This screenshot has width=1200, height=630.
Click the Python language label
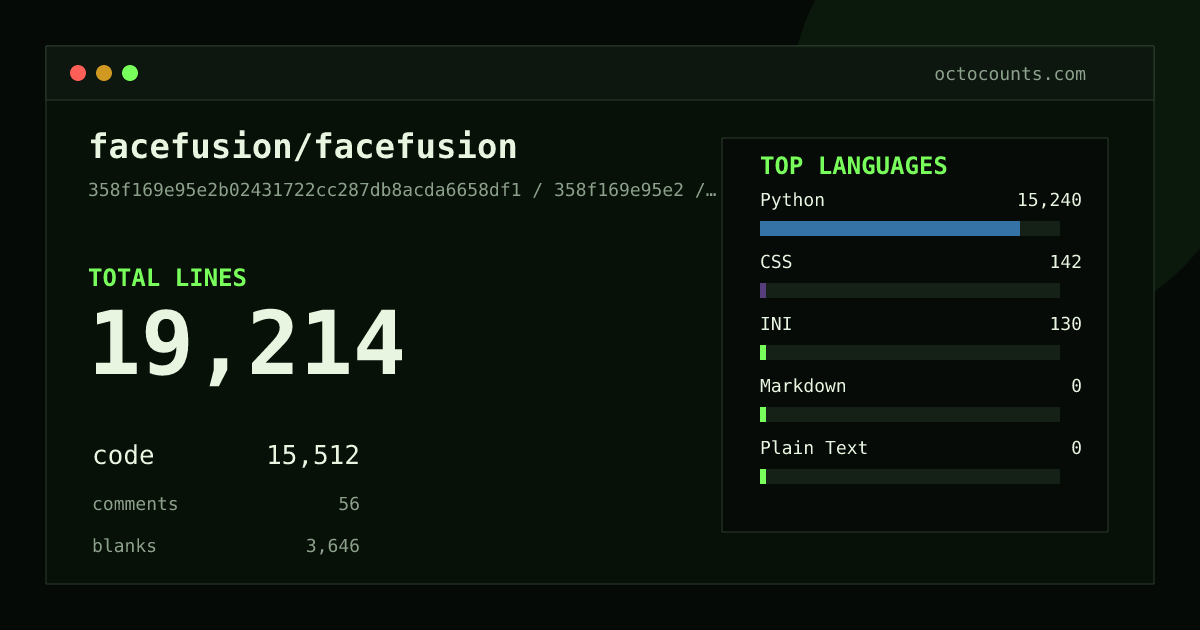click(x=792, y=200)
